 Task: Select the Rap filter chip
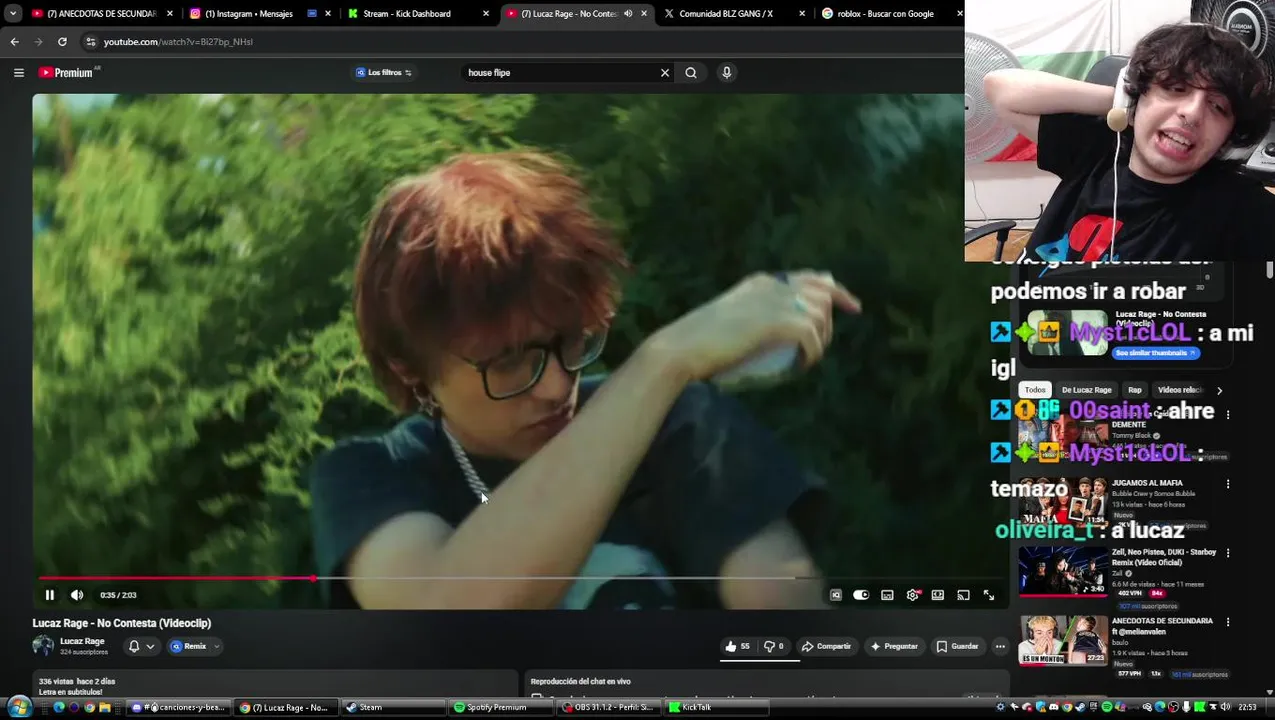point(1135,390)
